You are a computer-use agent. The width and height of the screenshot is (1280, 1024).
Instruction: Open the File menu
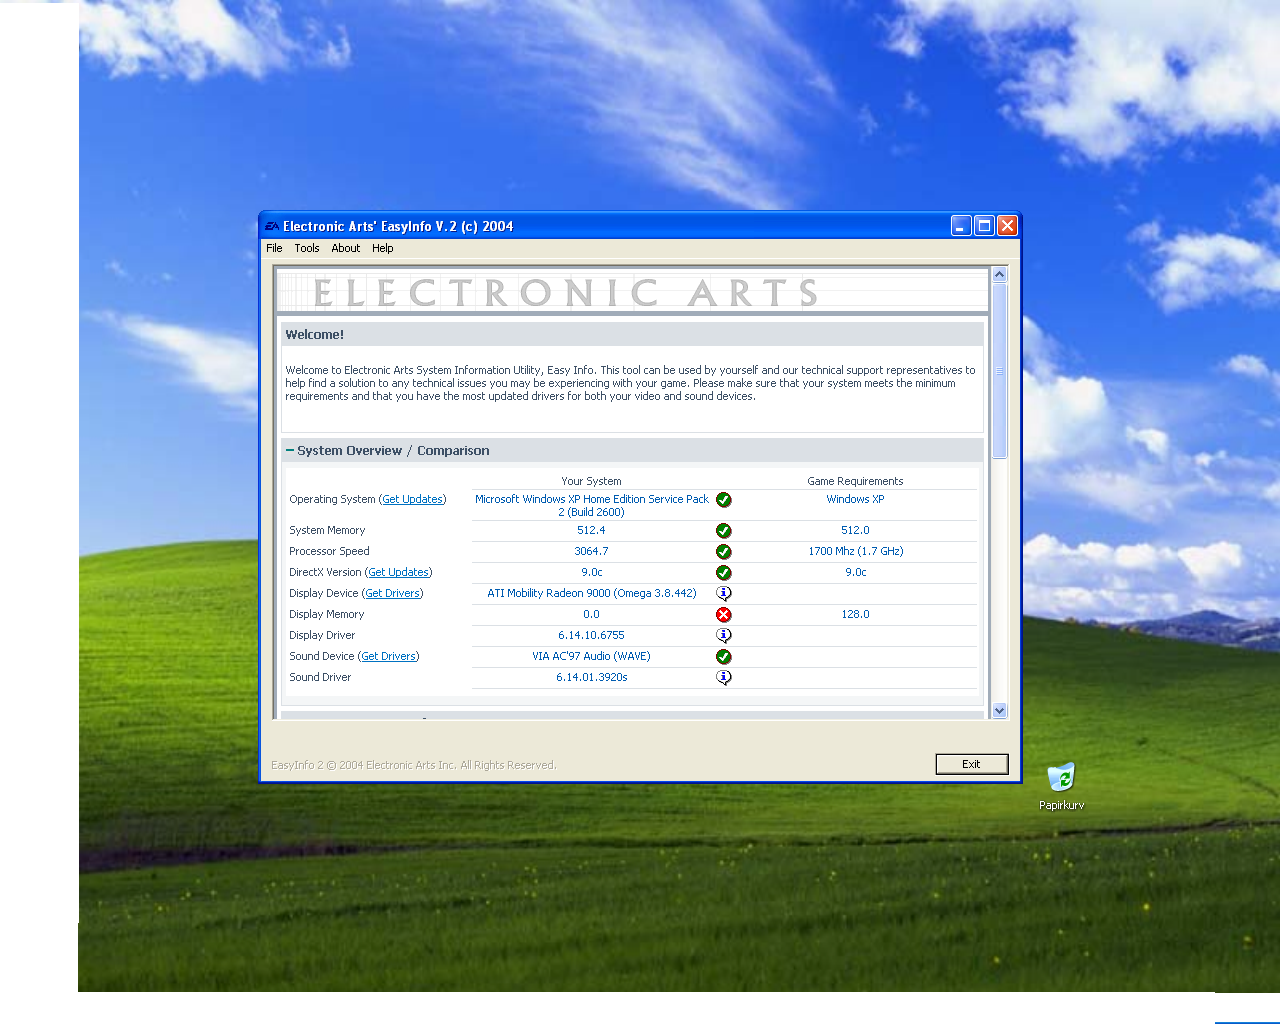[x=274, y=248]
